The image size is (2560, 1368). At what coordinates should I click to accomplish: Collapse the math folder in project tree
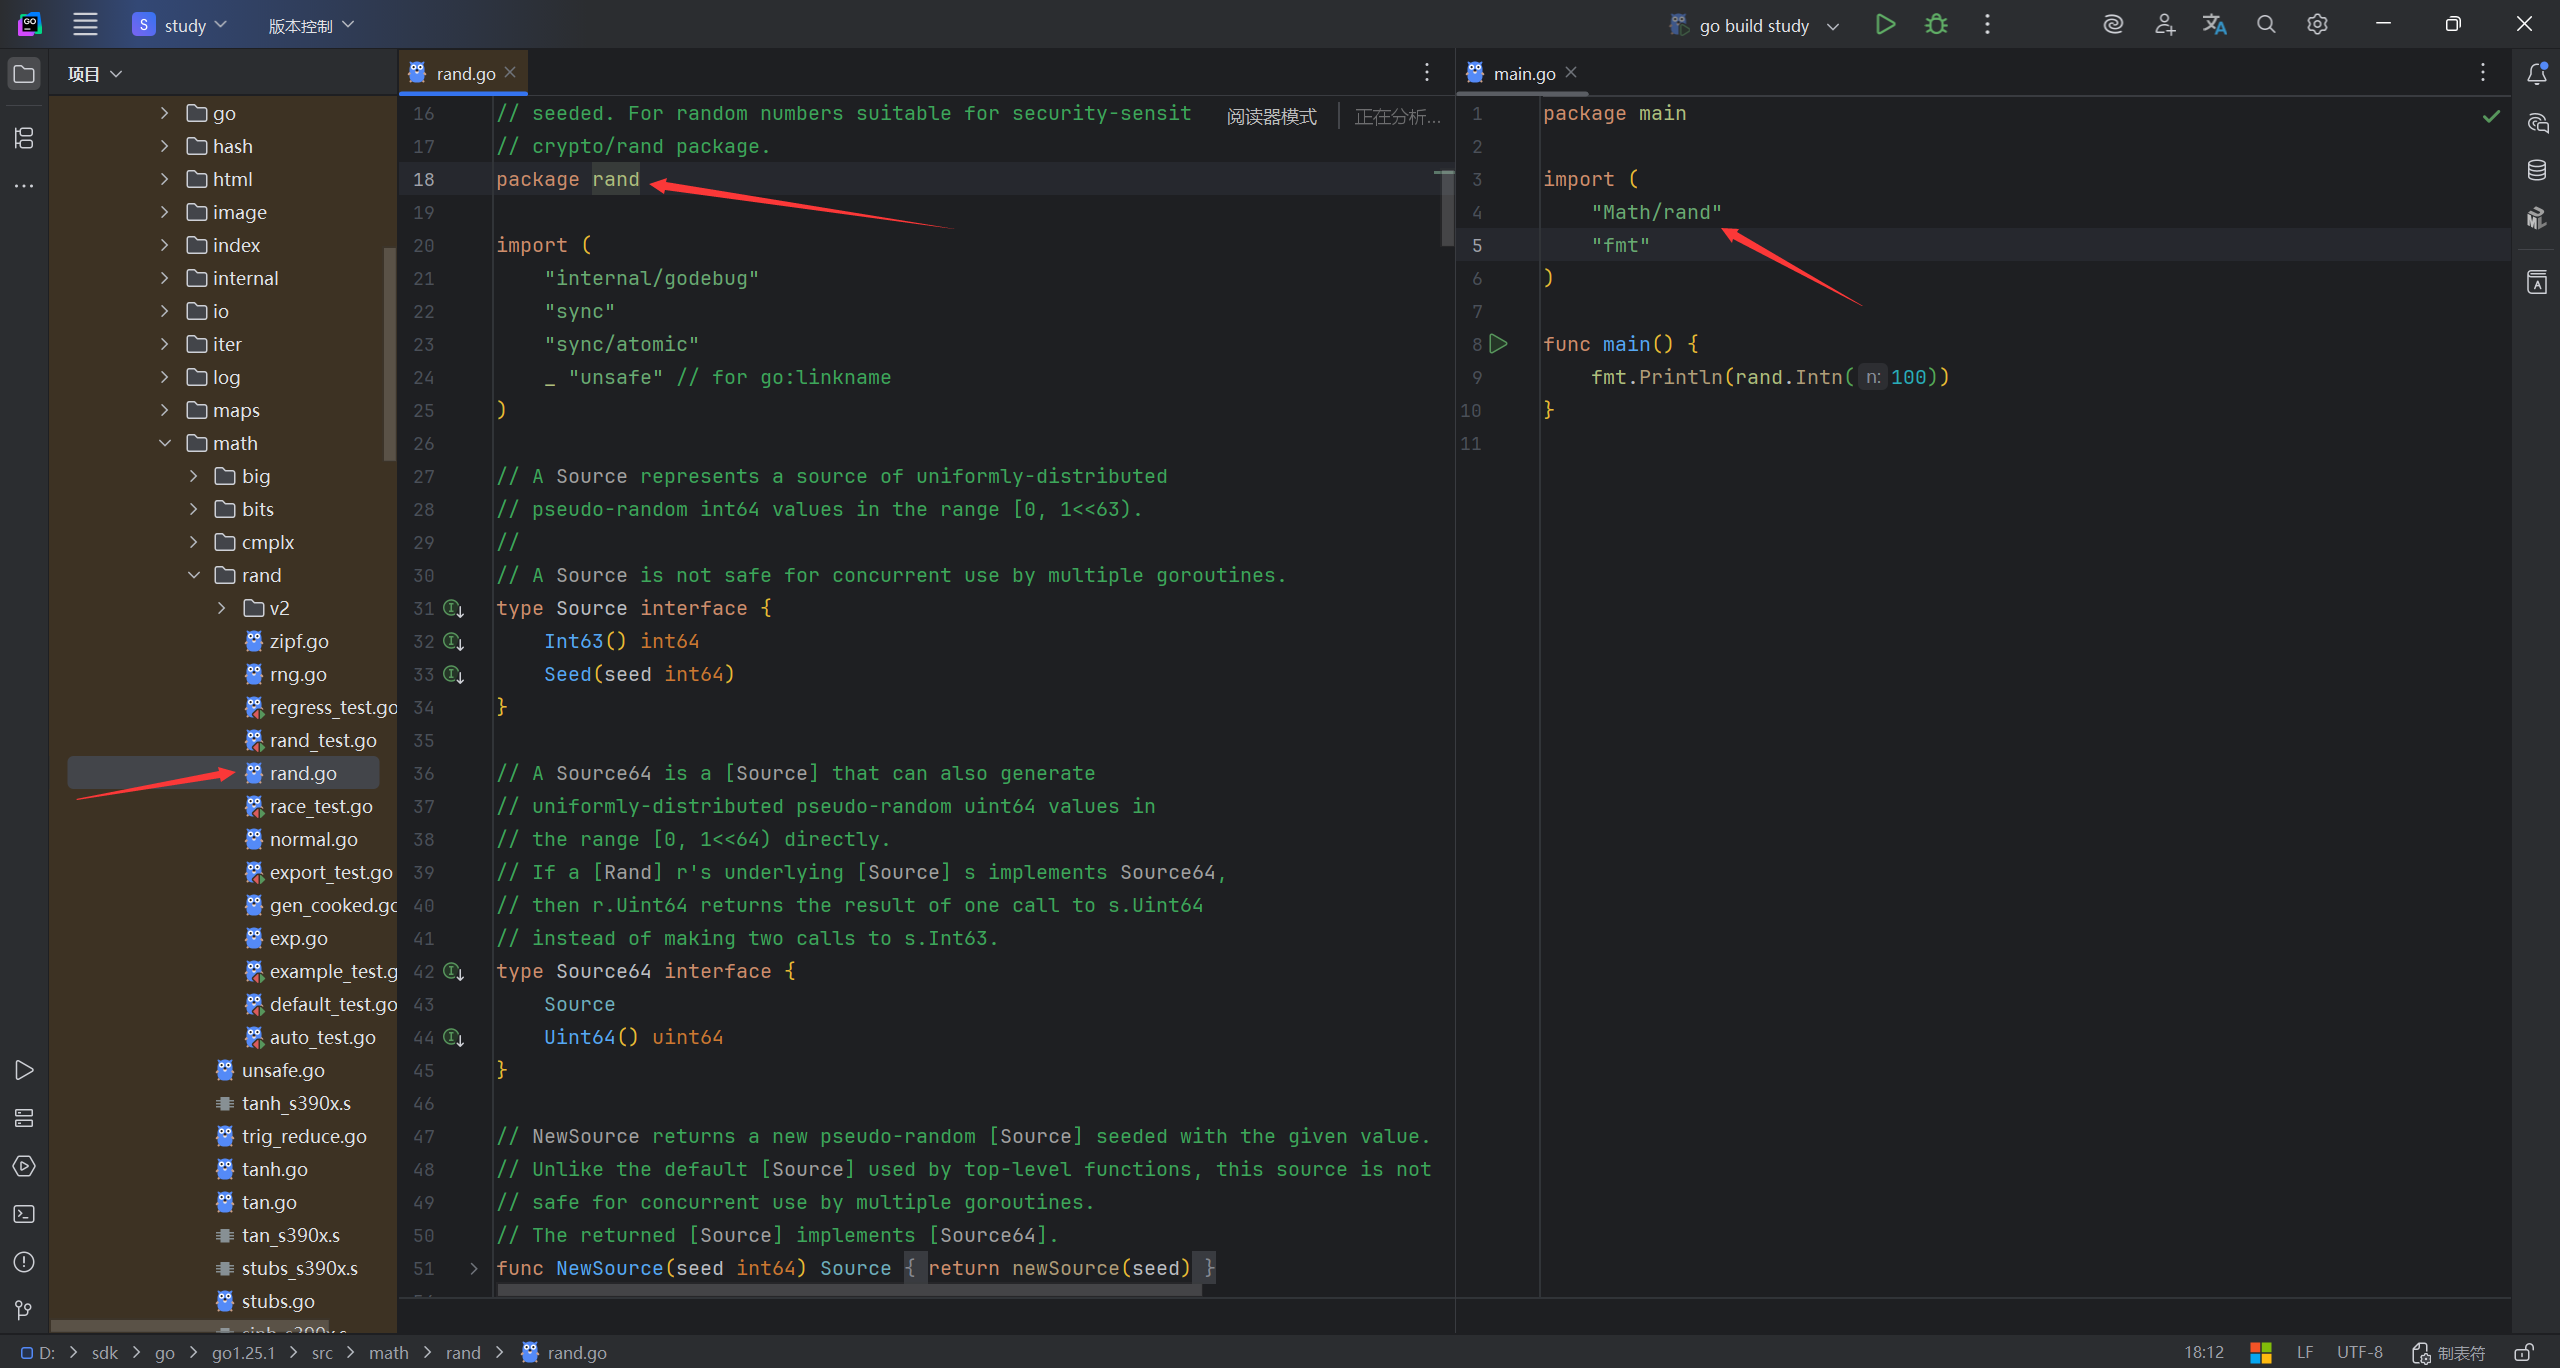click(x=165, y=443)
